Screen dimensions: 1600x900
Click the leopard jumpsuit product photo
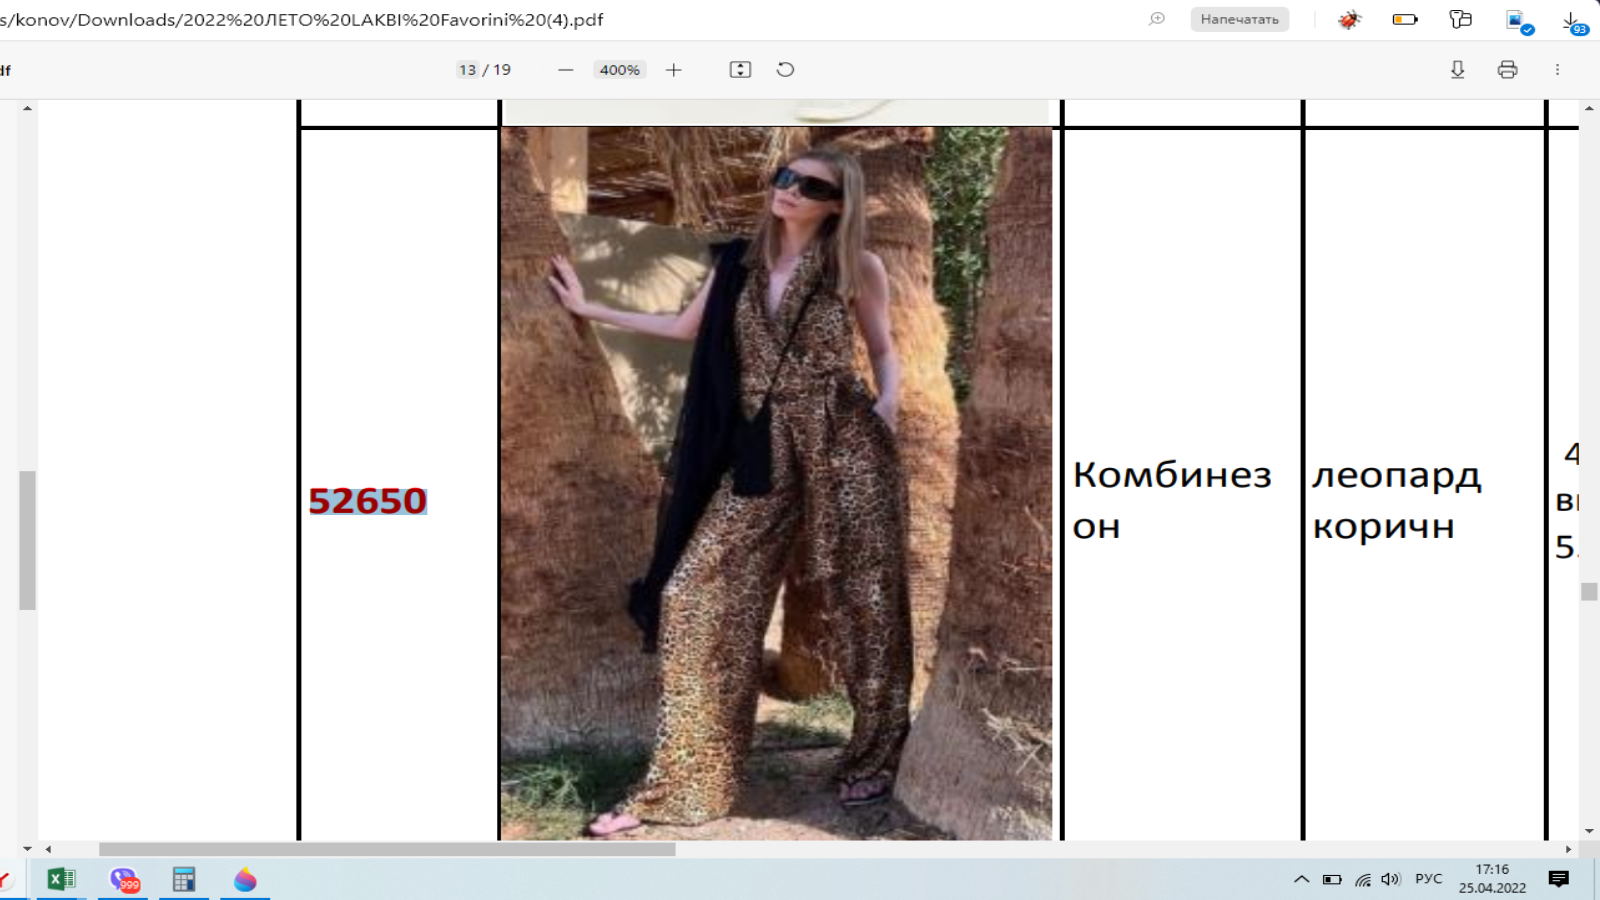(776, 484)
